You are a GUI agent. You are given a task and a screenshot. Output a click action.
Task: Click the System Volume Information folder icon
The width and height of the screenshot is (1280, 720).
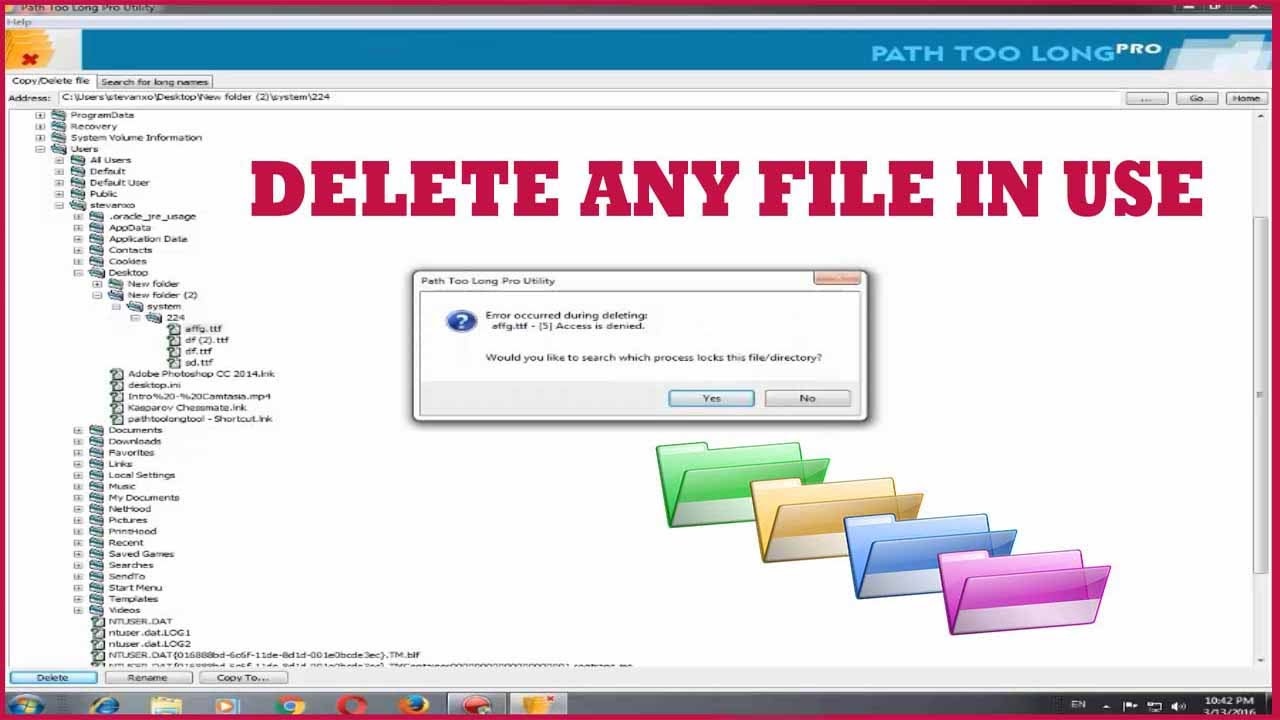[x=59, y=137]
